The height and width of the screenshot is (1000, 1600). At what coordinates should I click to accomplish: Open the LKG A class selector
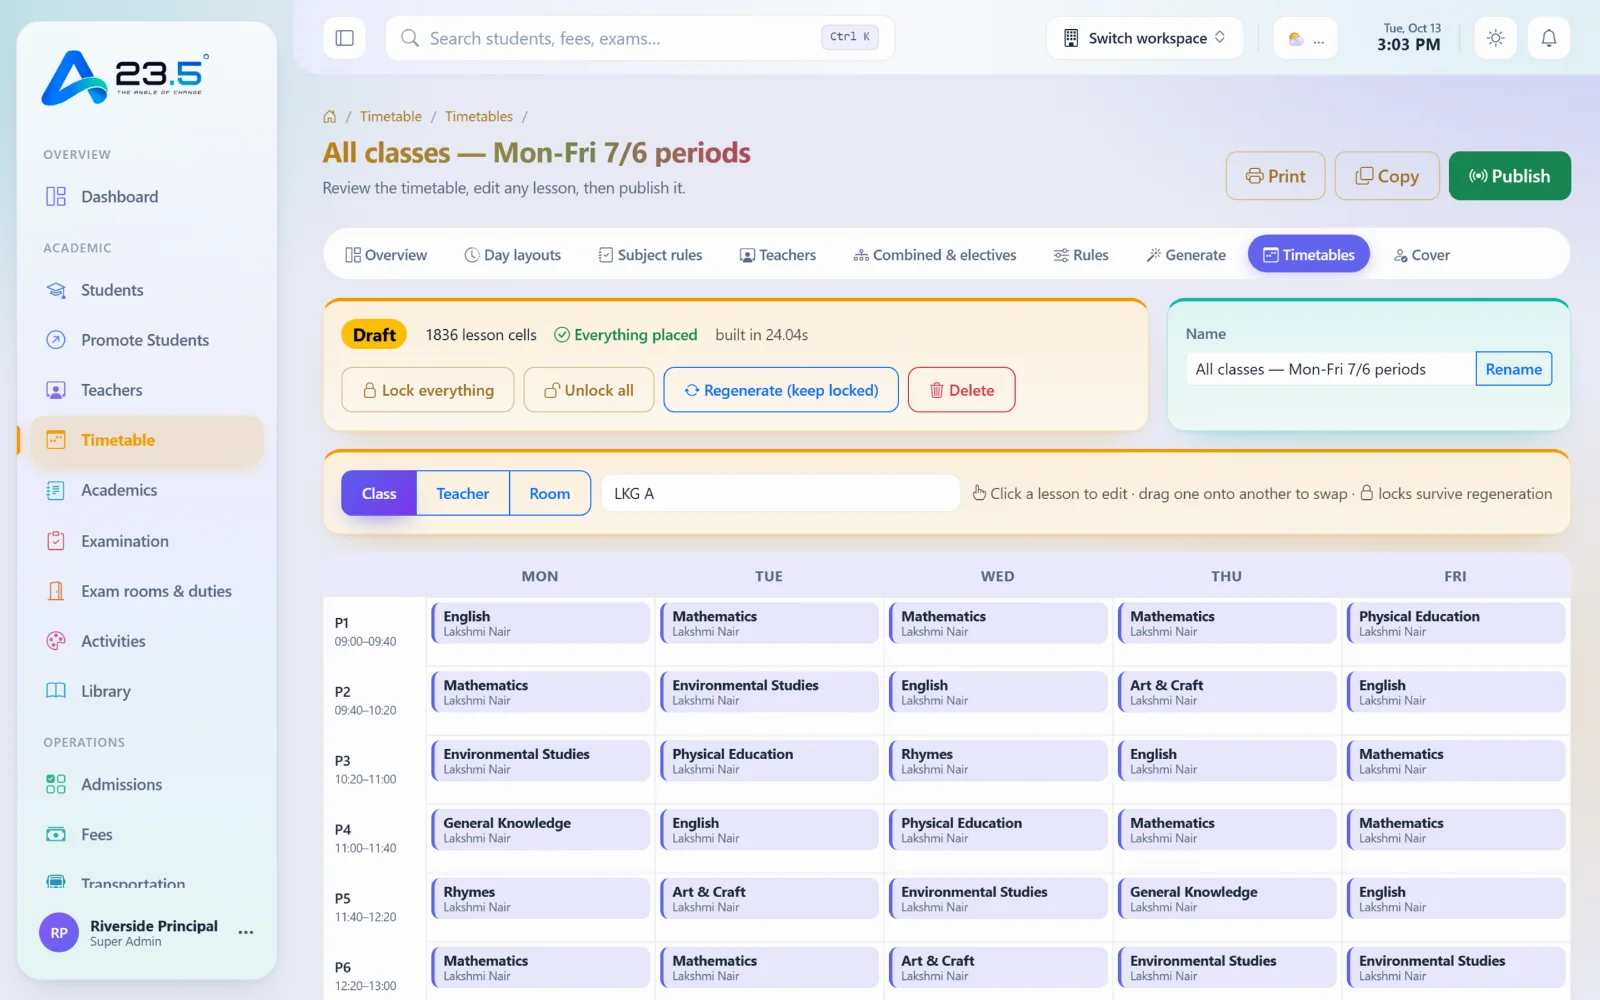pos(780,493)
